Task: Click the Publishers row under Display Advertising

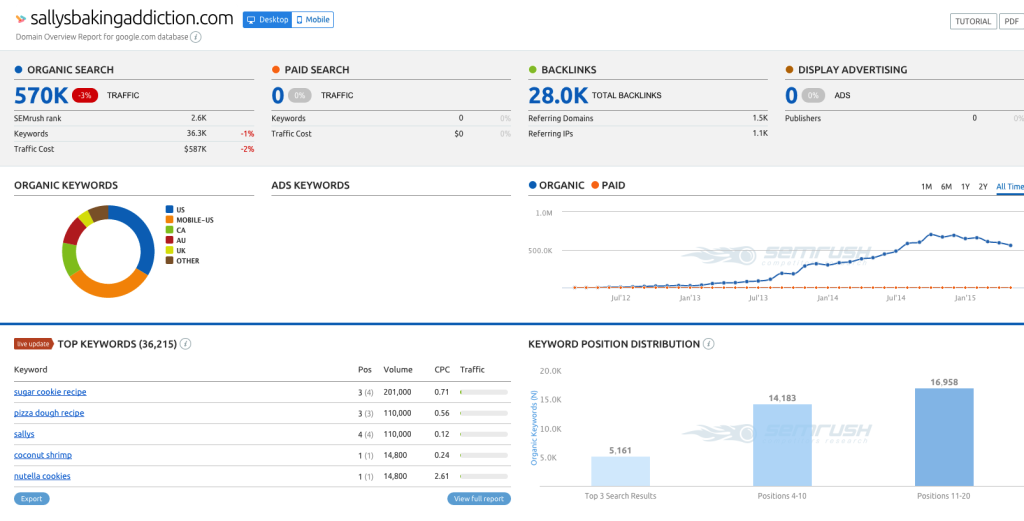Action: (x=904, y=119)
